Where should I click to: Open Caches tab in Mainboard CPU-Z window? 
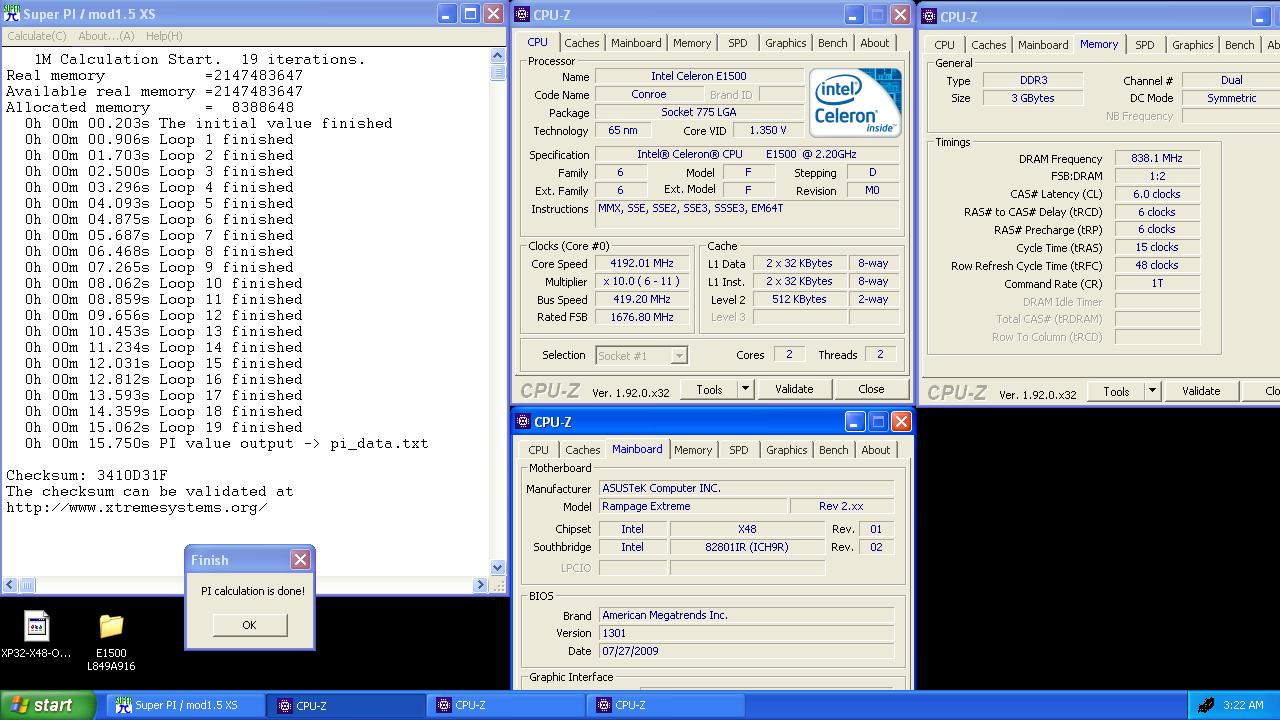[583, 450]
